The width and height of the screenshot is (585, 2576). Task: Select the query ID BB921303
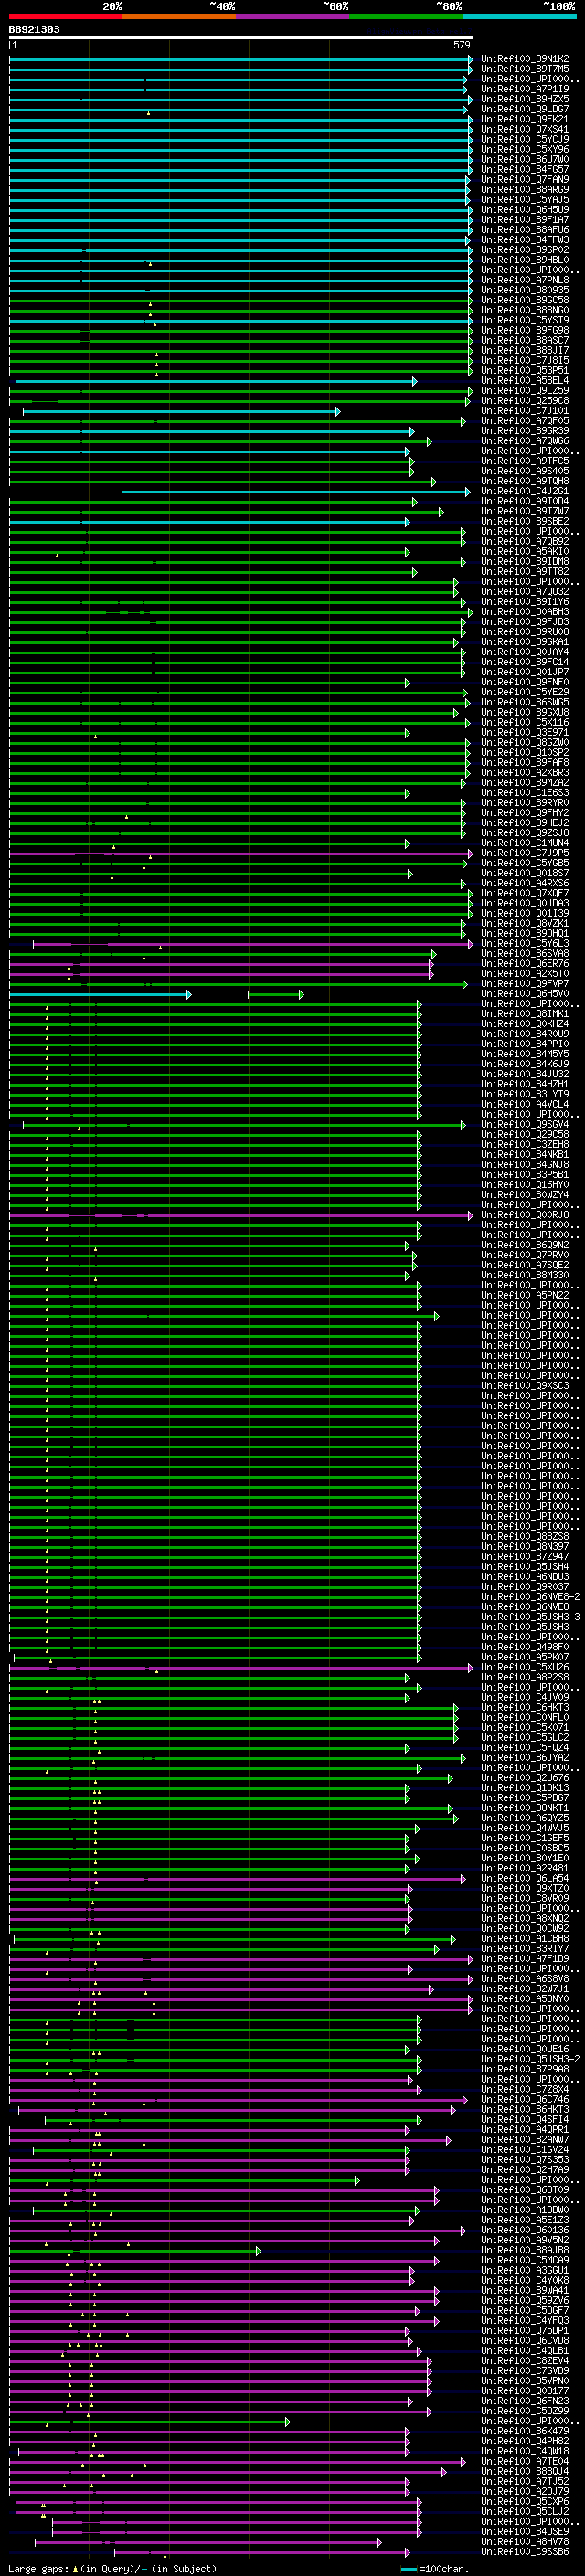34,30
